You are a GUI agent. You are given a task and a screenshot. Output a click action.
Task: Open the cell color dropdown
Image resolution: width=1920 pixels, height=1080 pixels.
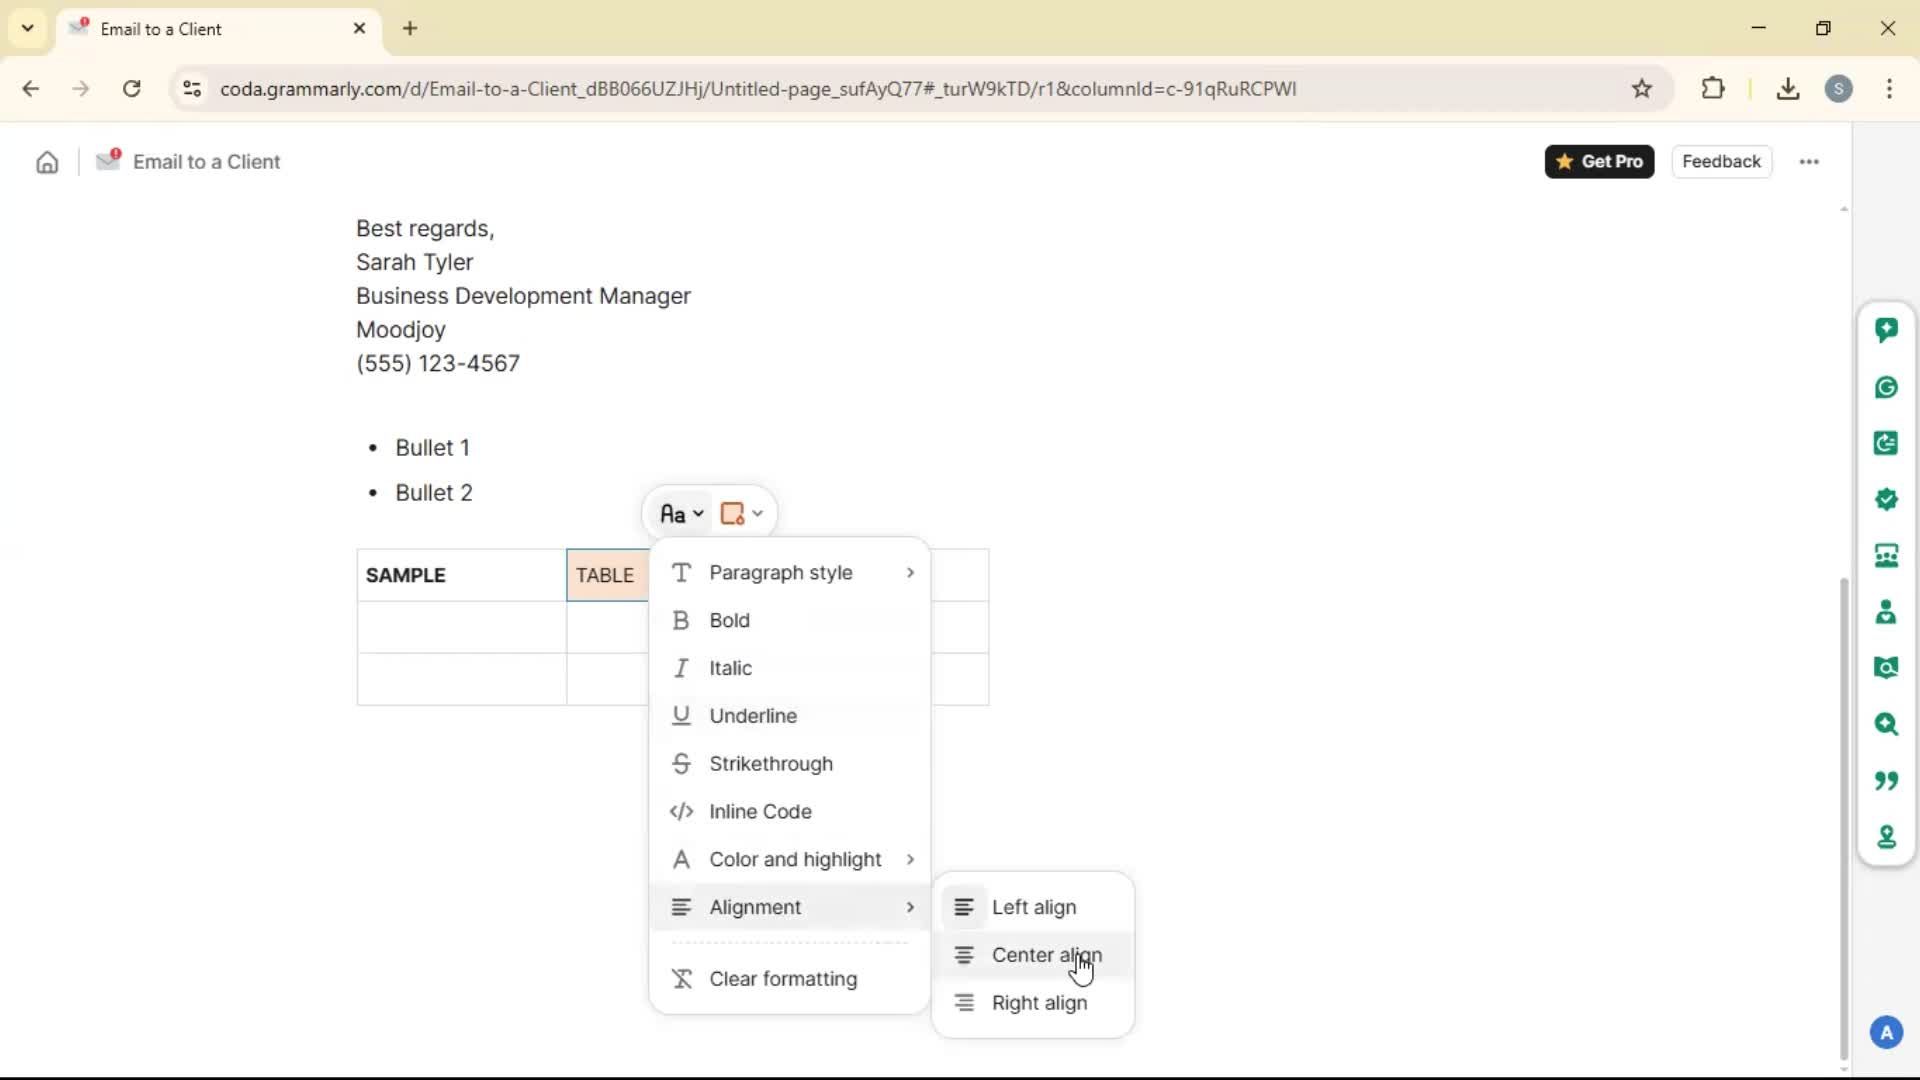[741, 514]
